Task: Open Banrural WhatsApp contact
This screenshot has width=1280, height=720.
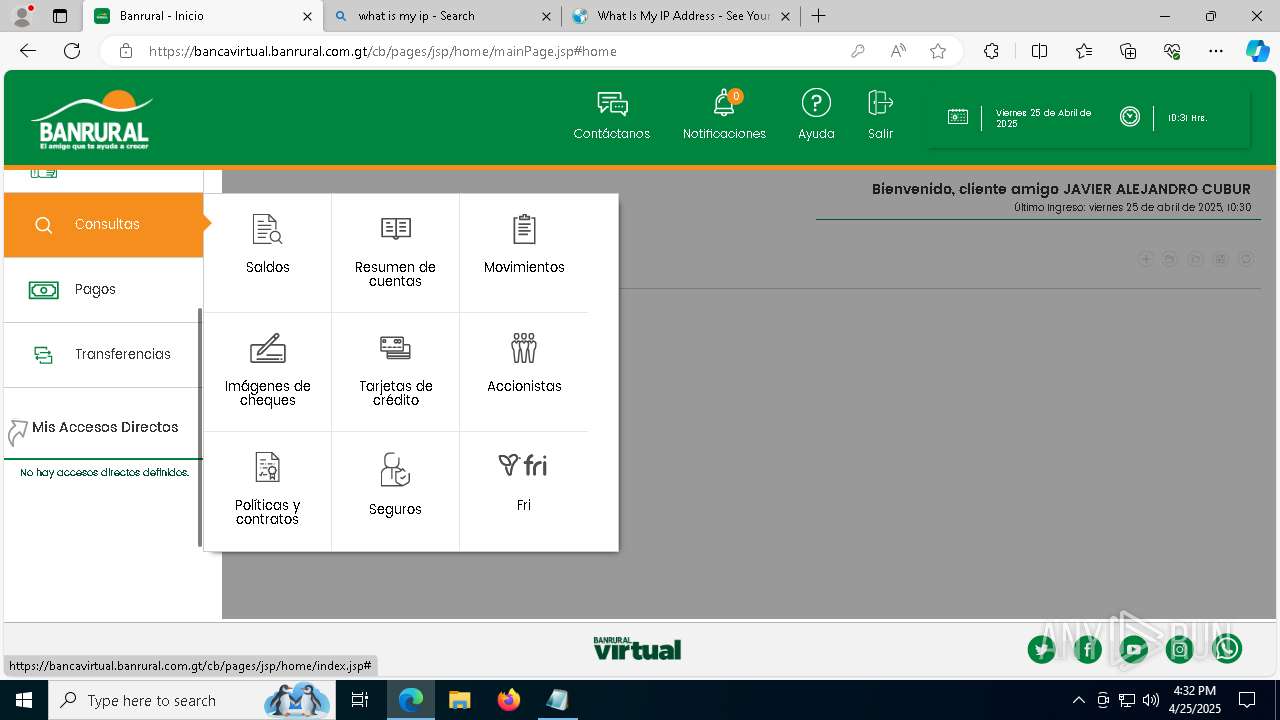Action: click(1227, 649)
